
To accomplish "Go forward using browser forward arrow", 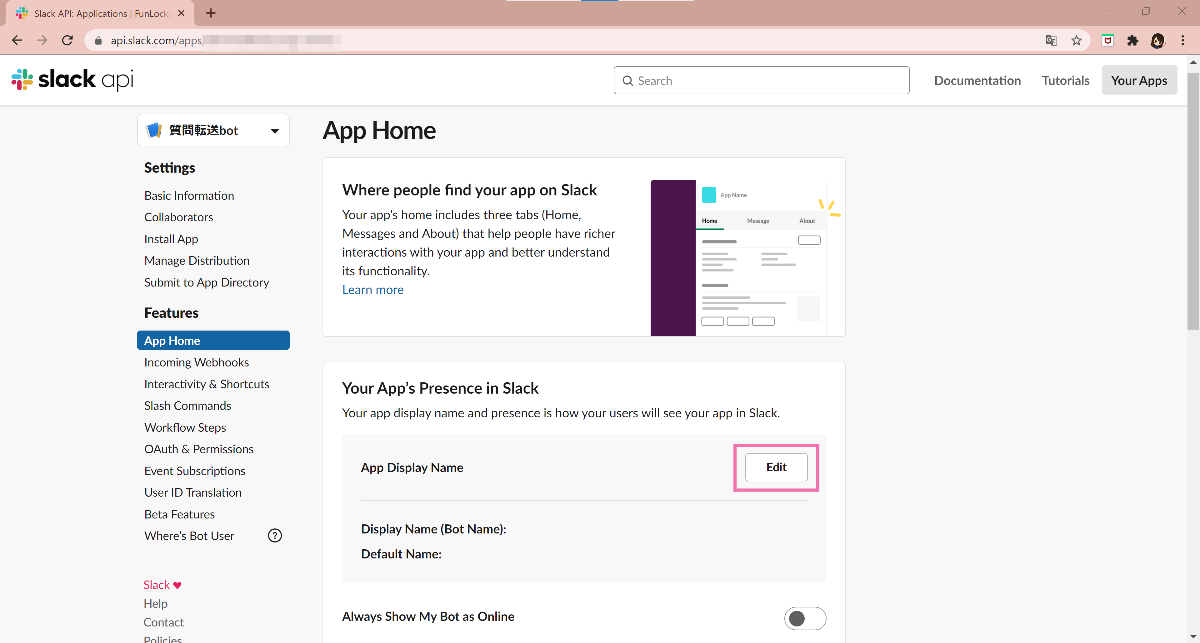I will 42,40.
